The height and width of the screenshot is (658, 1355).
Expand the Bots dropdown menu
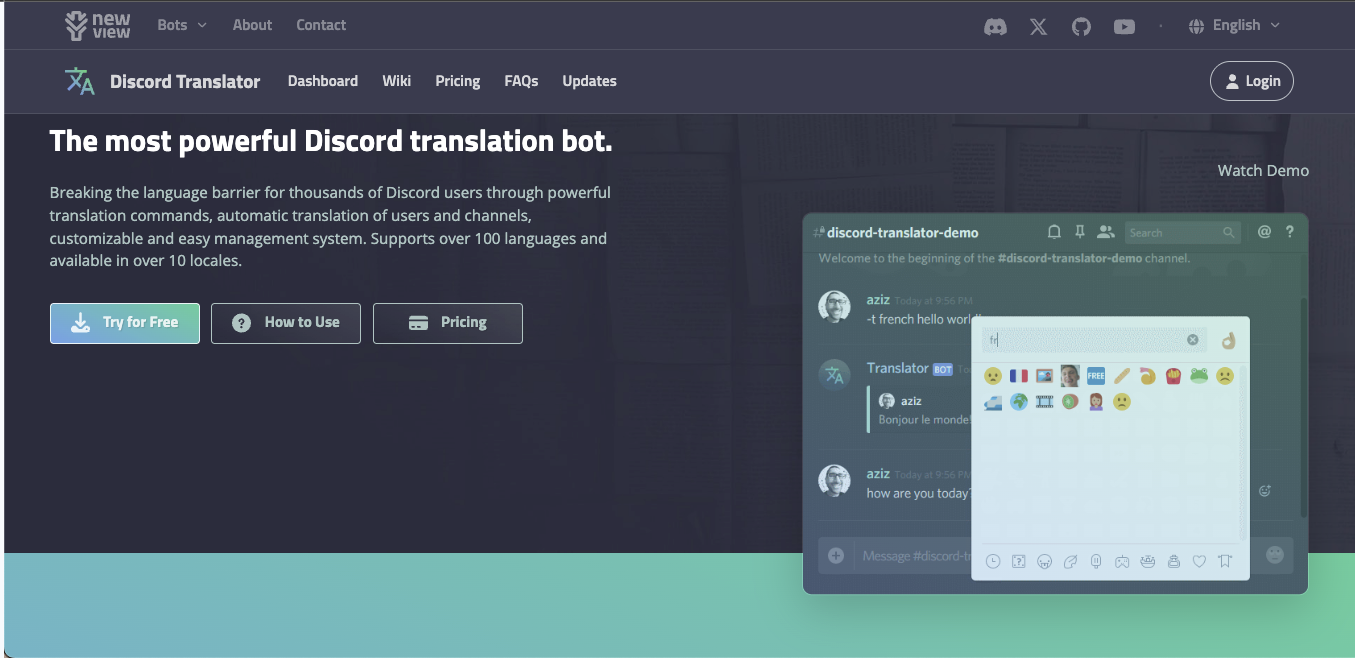point(182,25)
